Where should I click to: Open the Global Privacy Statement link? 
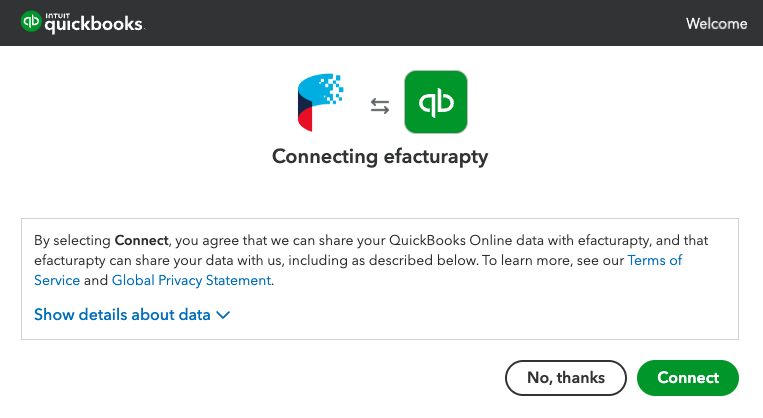click(x=191, y=281)
